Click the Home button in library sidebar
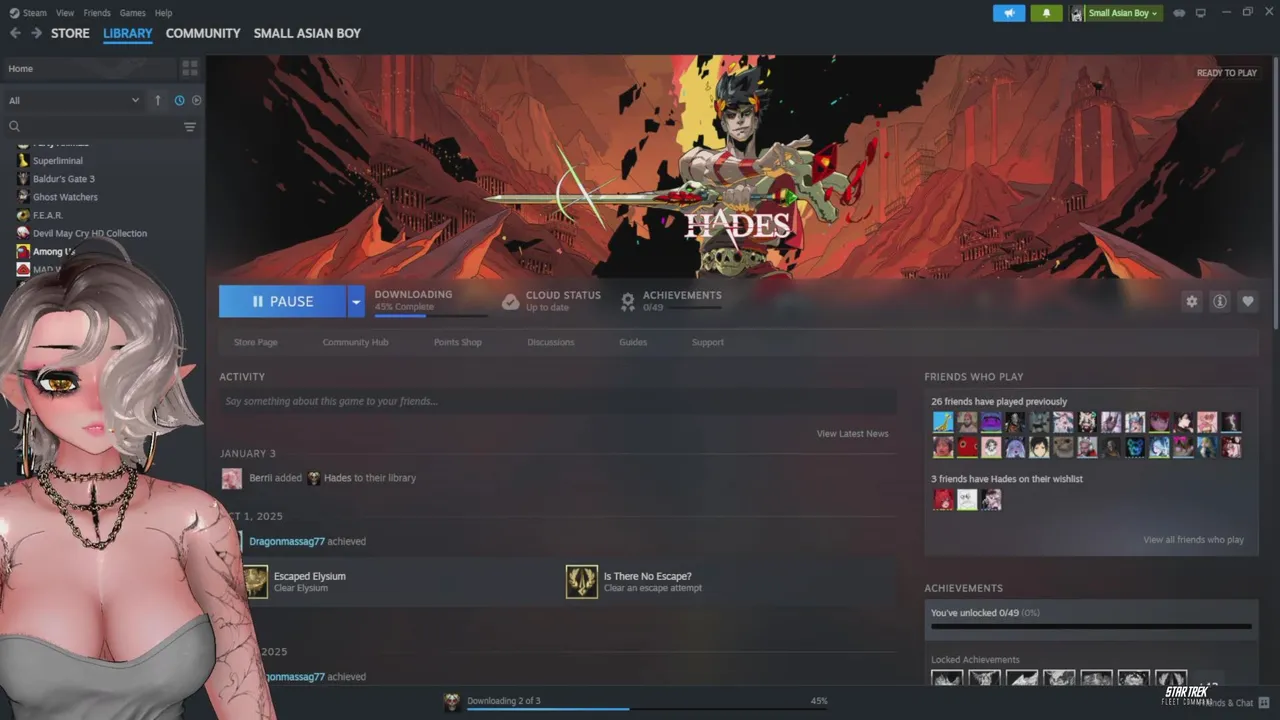Viewport: 1280px width, 720px height. 90,69
